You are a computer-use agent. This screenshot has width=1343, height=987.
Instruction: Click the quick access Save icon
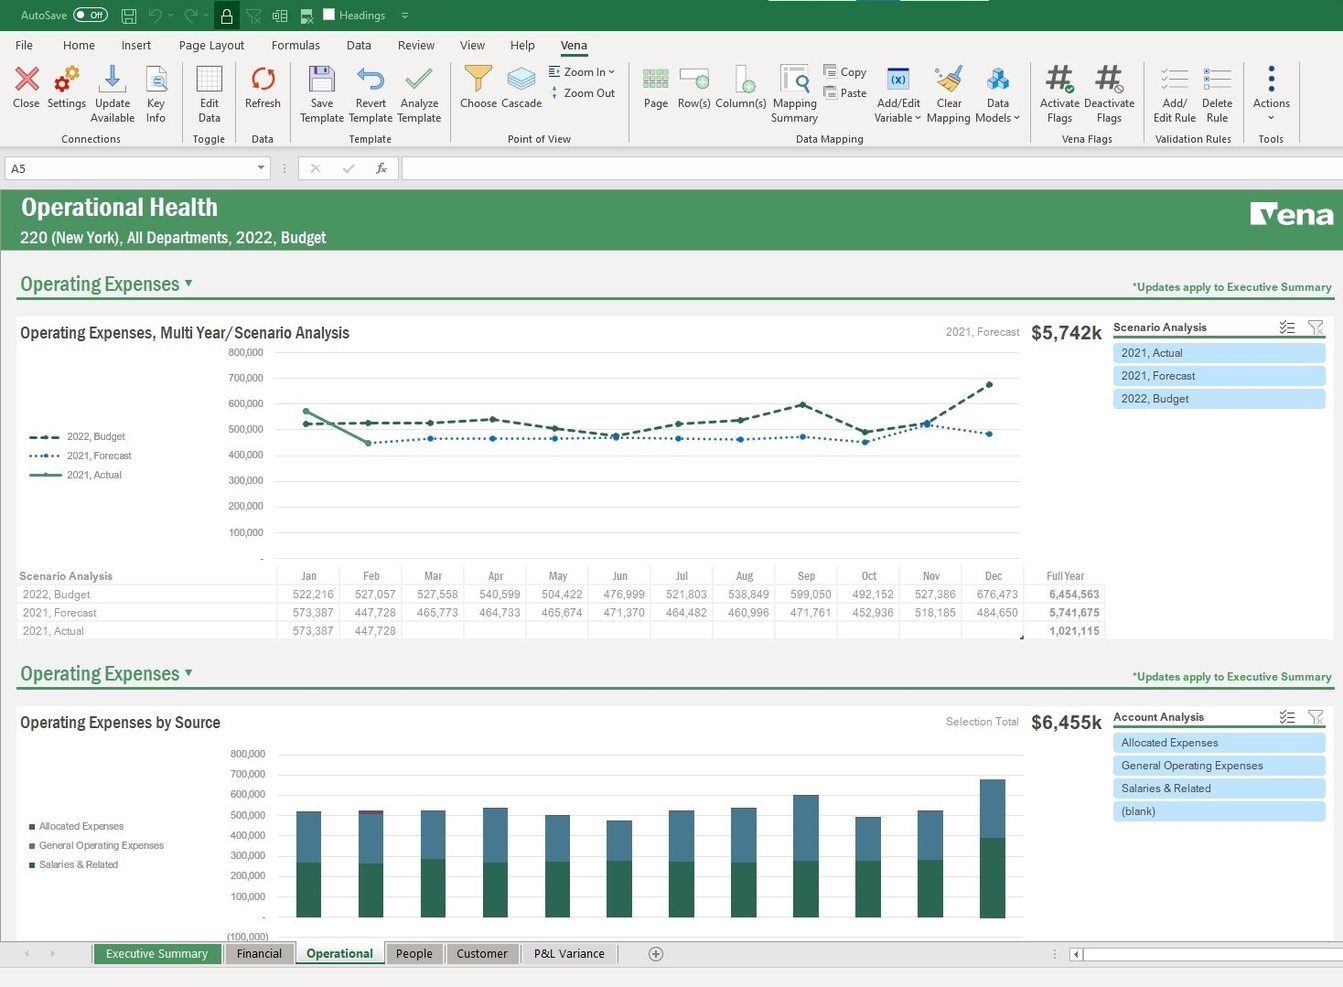pyautogui.click(x=129, y=15)
